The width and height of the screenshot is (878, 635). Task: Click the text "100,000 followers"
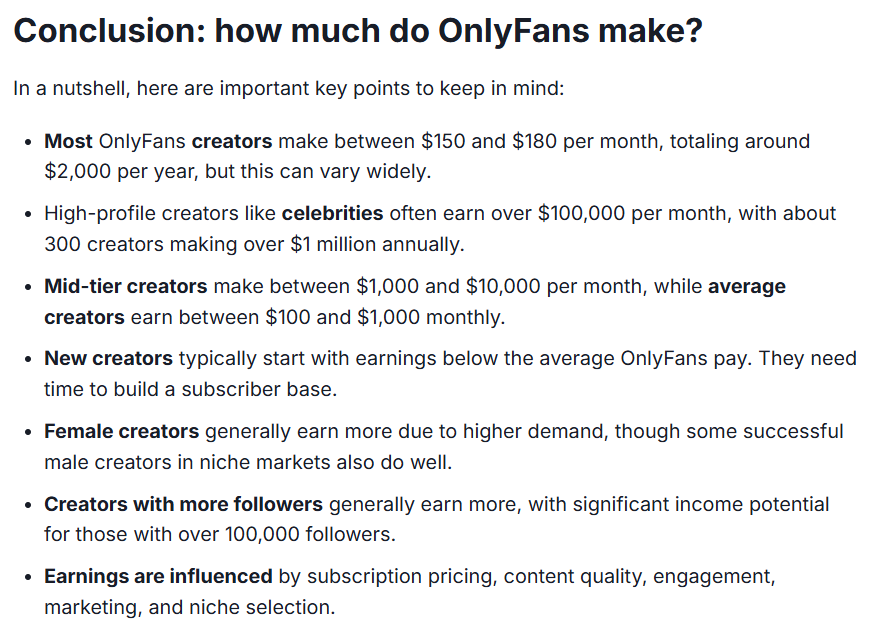[309, 534]
